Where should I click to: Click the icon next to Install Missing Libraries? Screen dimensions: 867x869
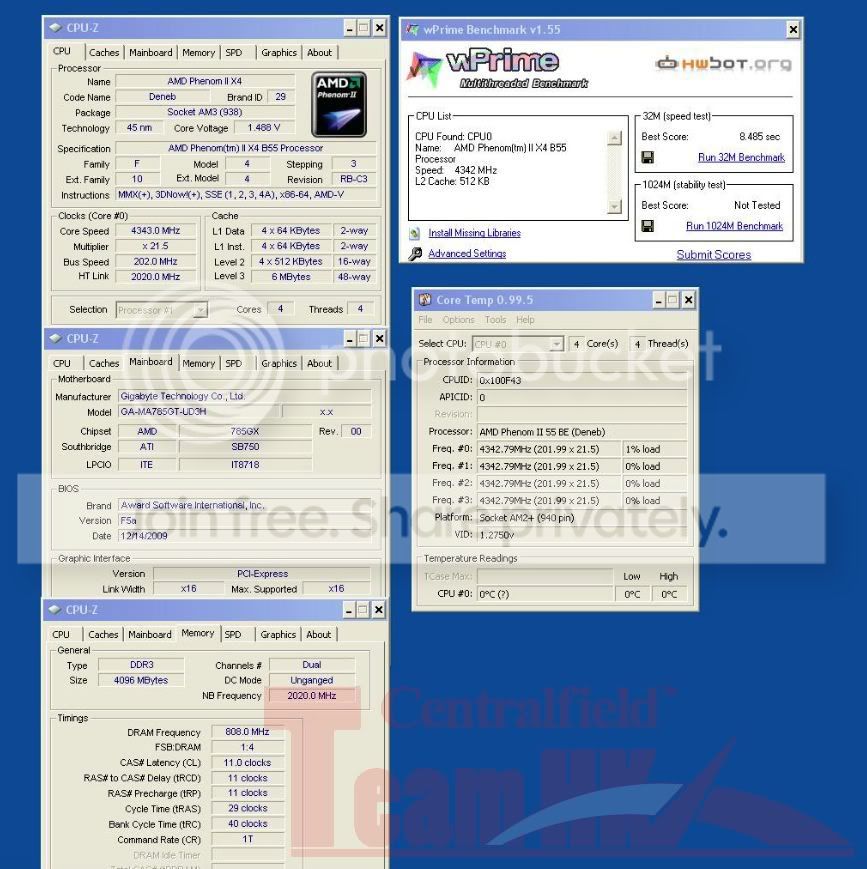(x=415, y=233)
